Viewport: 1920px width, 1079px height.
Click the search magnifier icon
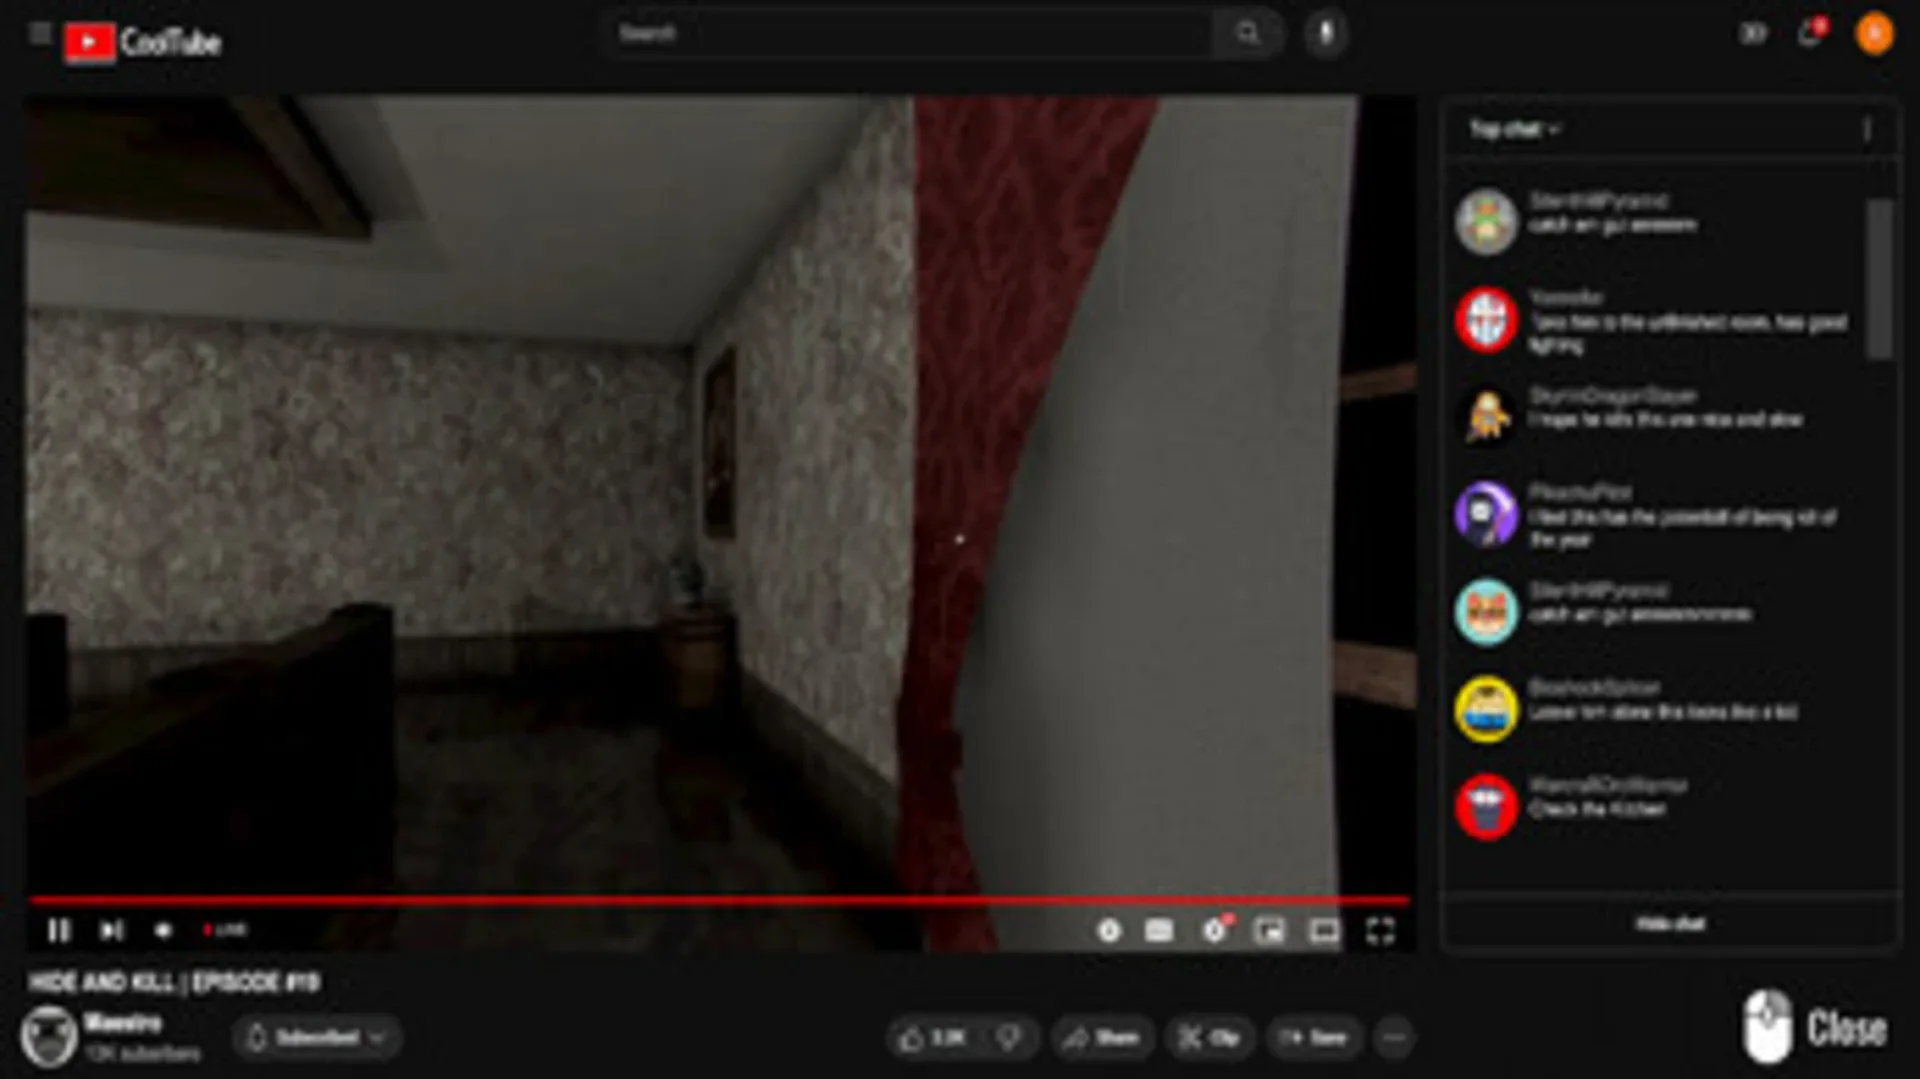(1248, 33)
